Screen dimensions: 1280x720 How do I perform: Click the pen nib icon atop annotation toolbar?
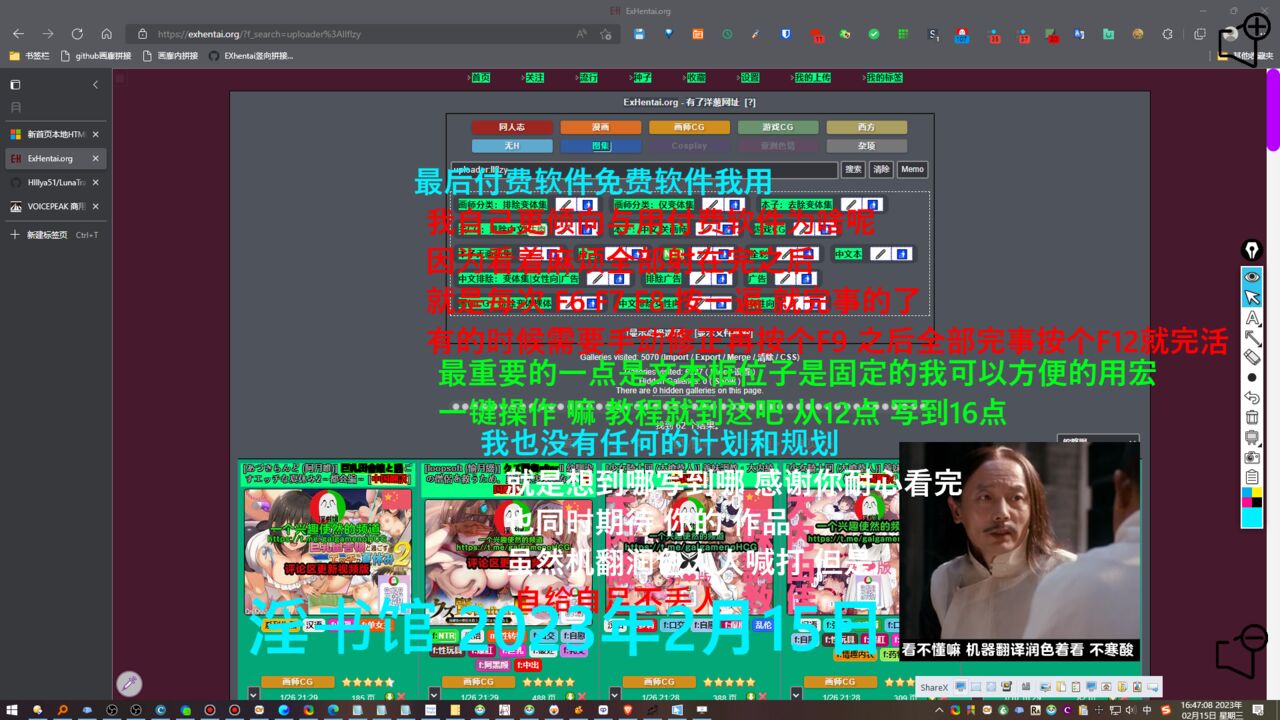point(1252,250)
